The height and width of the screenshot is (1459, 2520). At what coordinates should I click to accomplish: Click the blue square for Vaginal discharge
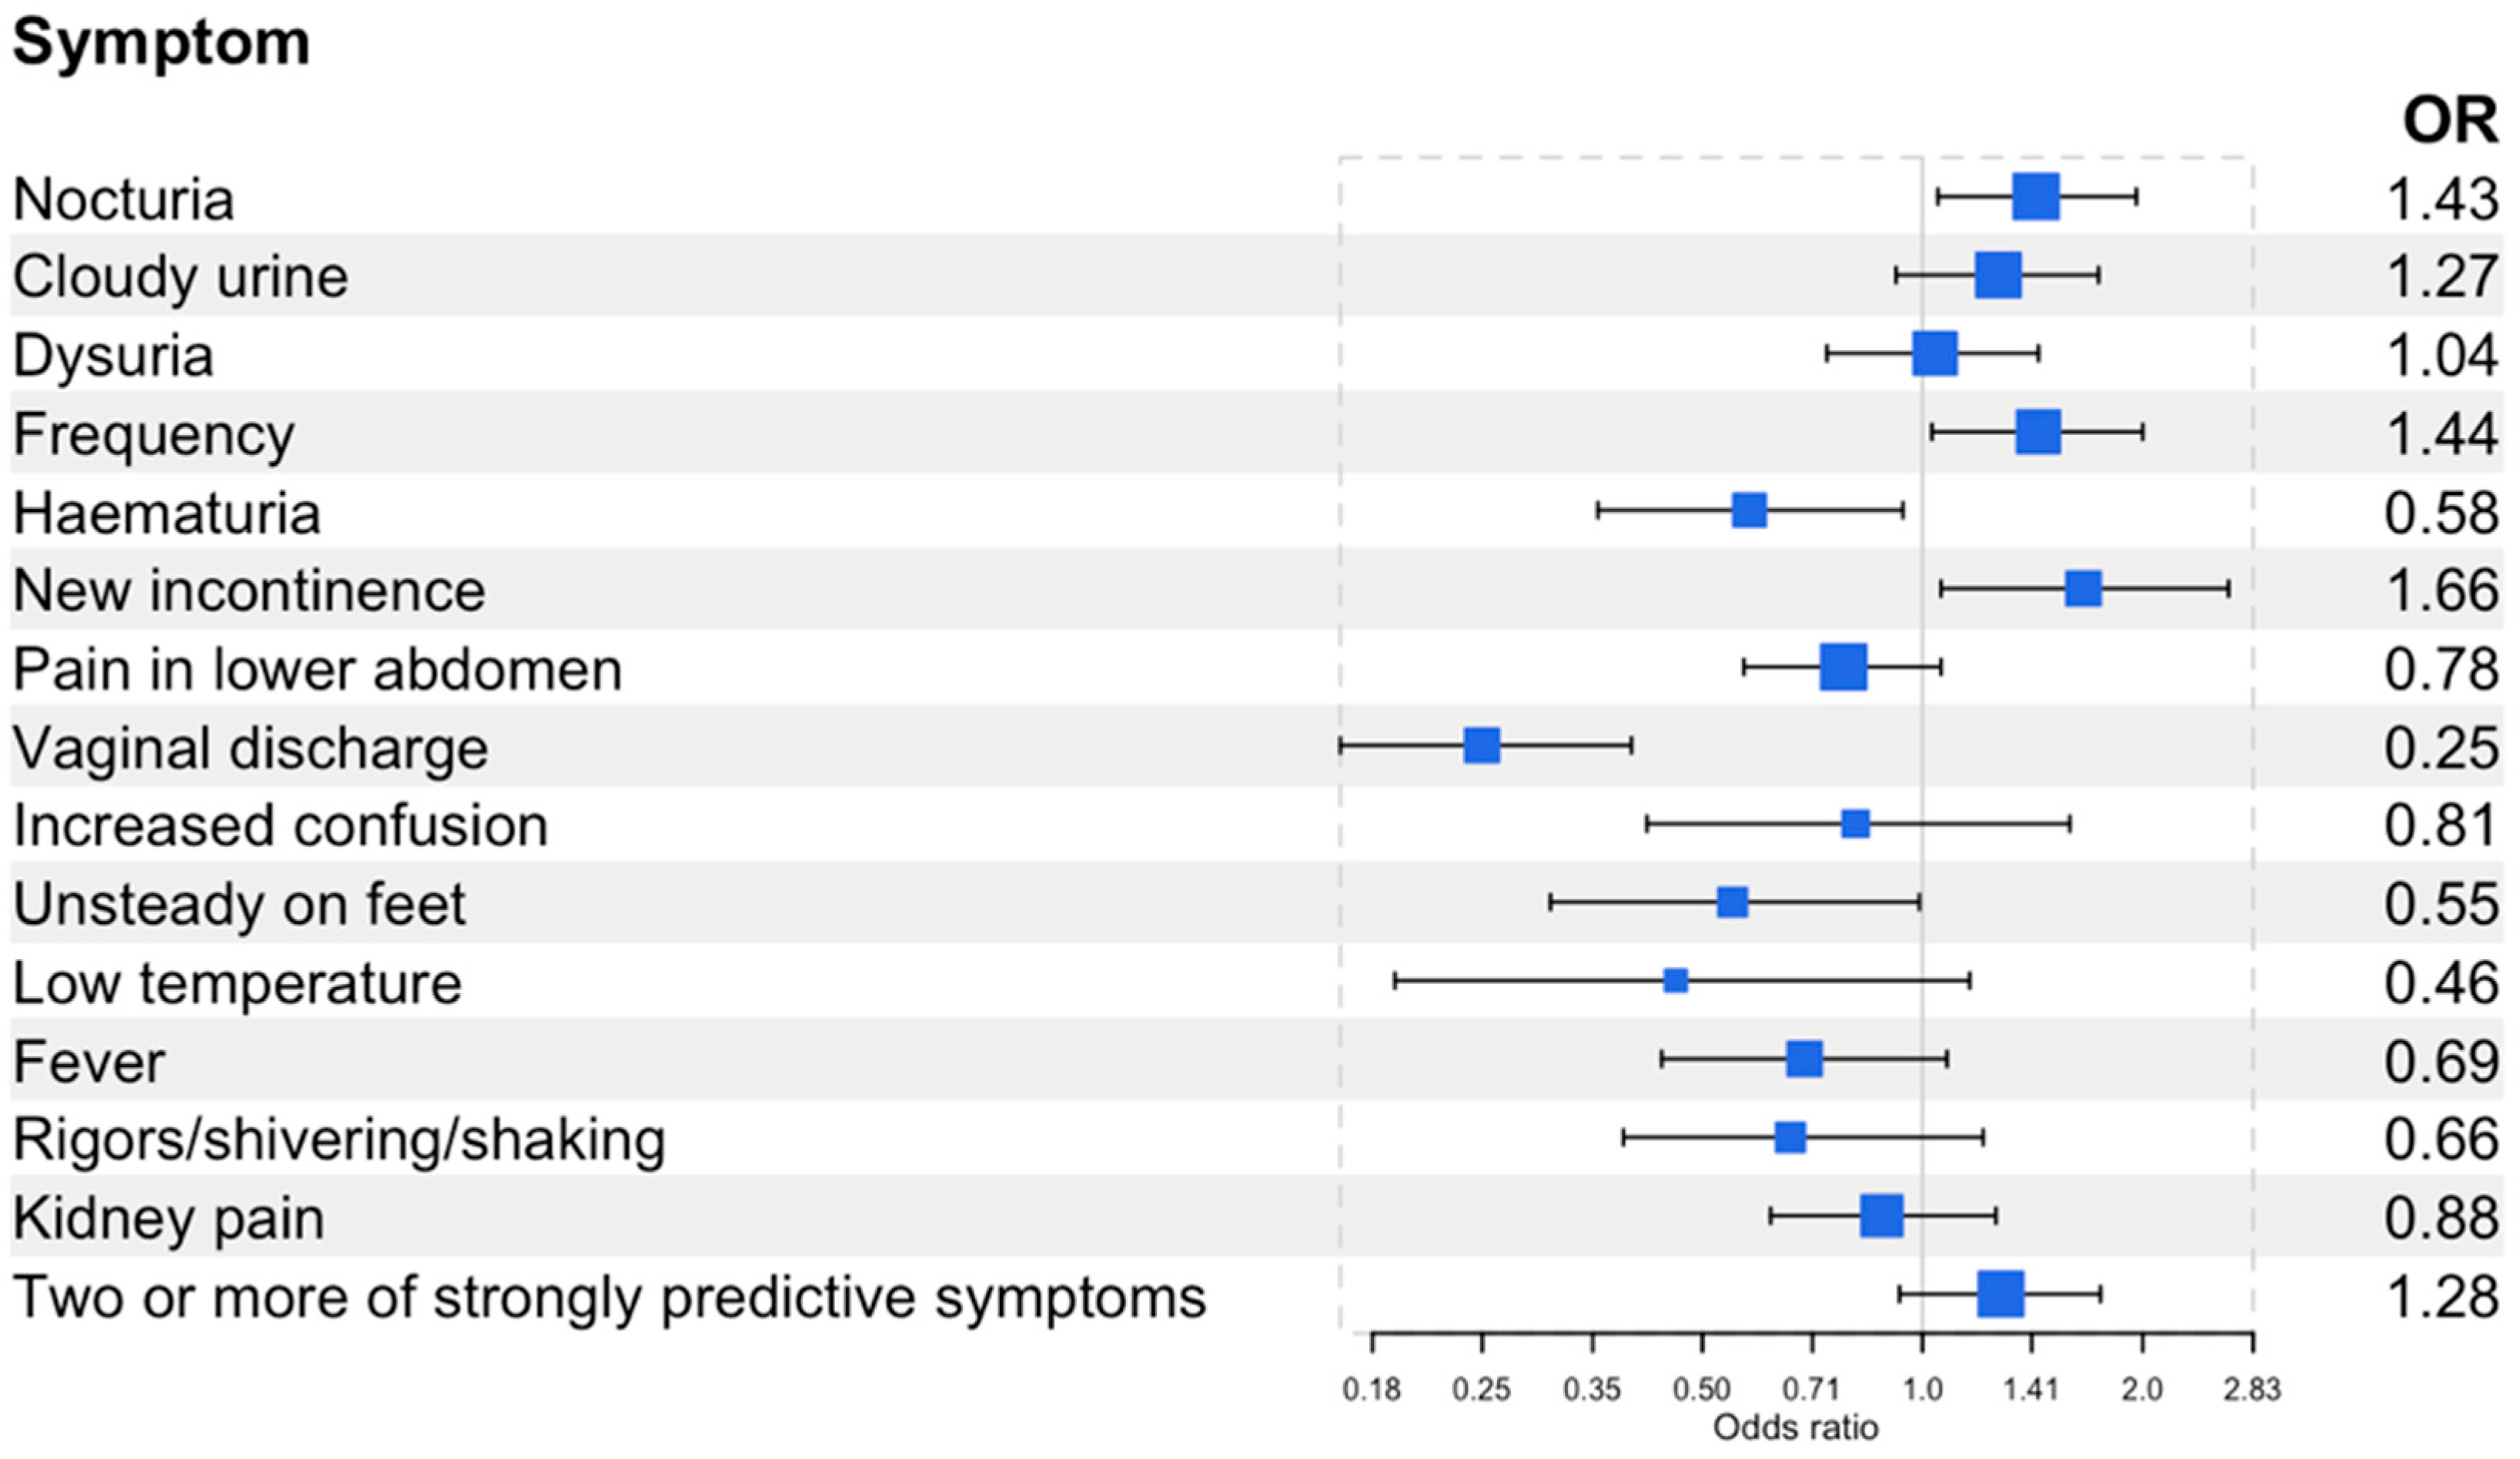[x=1481, y=745]
